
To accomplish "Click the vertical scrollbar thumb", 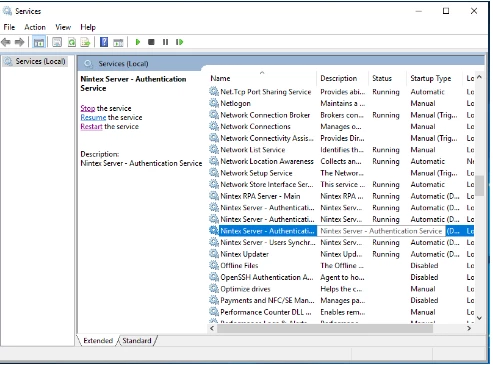I will (x=479, y=186).
